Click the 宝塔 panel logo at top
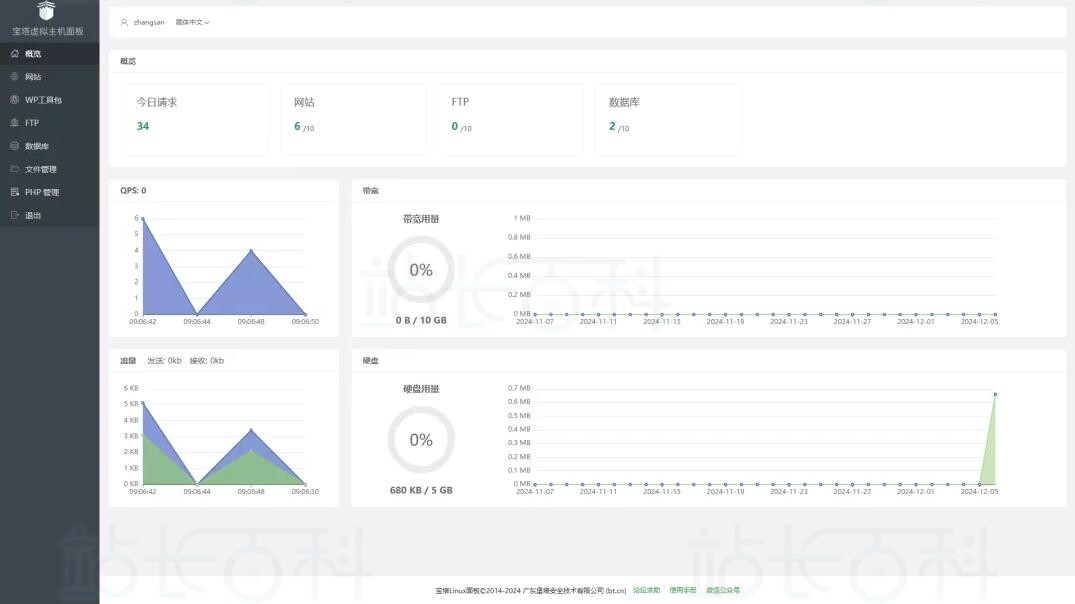The height and width of the screenshot is (604, 1075). point(46,11)
